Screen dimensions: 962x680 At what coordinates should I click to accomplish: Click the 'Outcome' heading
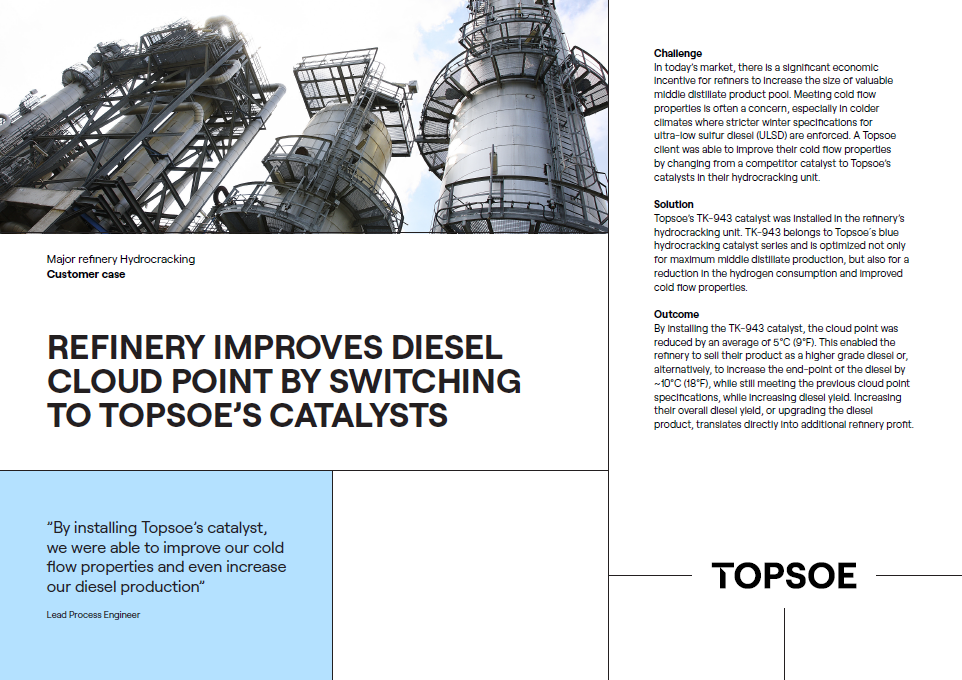click(x=676, y=314)
